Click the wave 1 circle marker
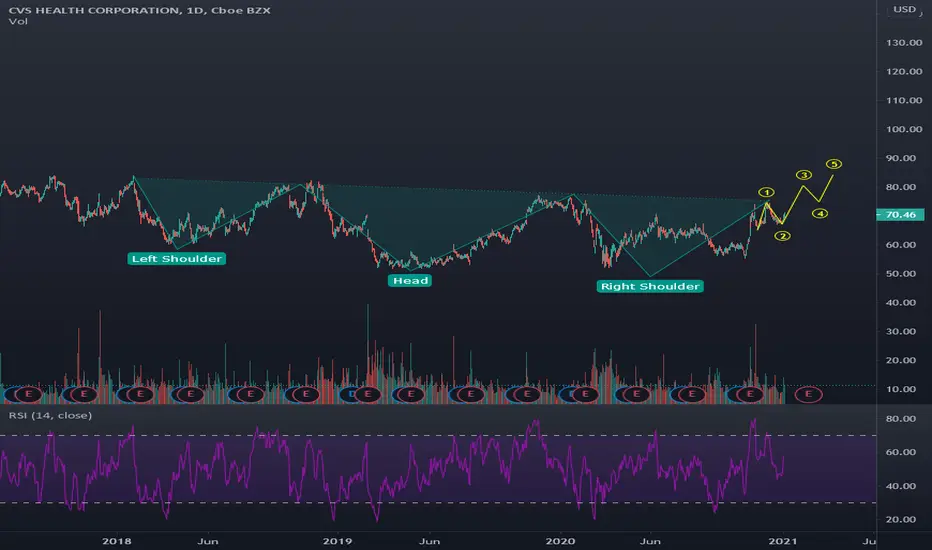The image size is (932, 550). click(x=766, y=192)
